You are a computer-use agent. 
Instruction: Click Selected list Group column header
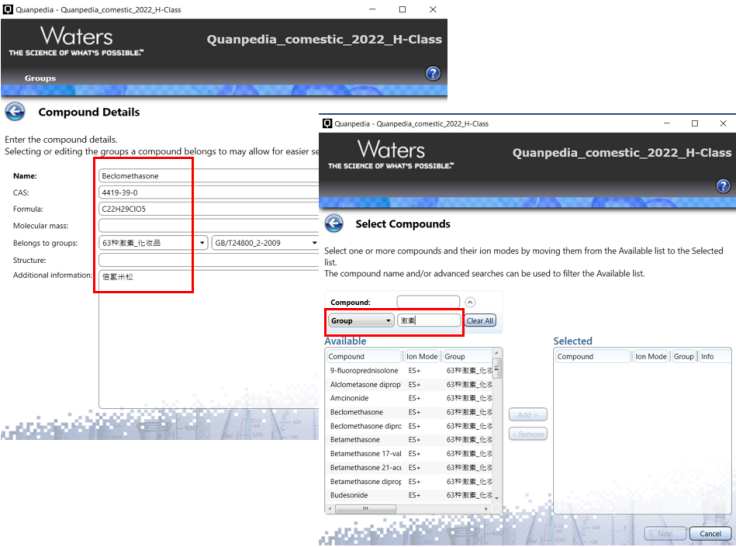[x=683, y=356]
